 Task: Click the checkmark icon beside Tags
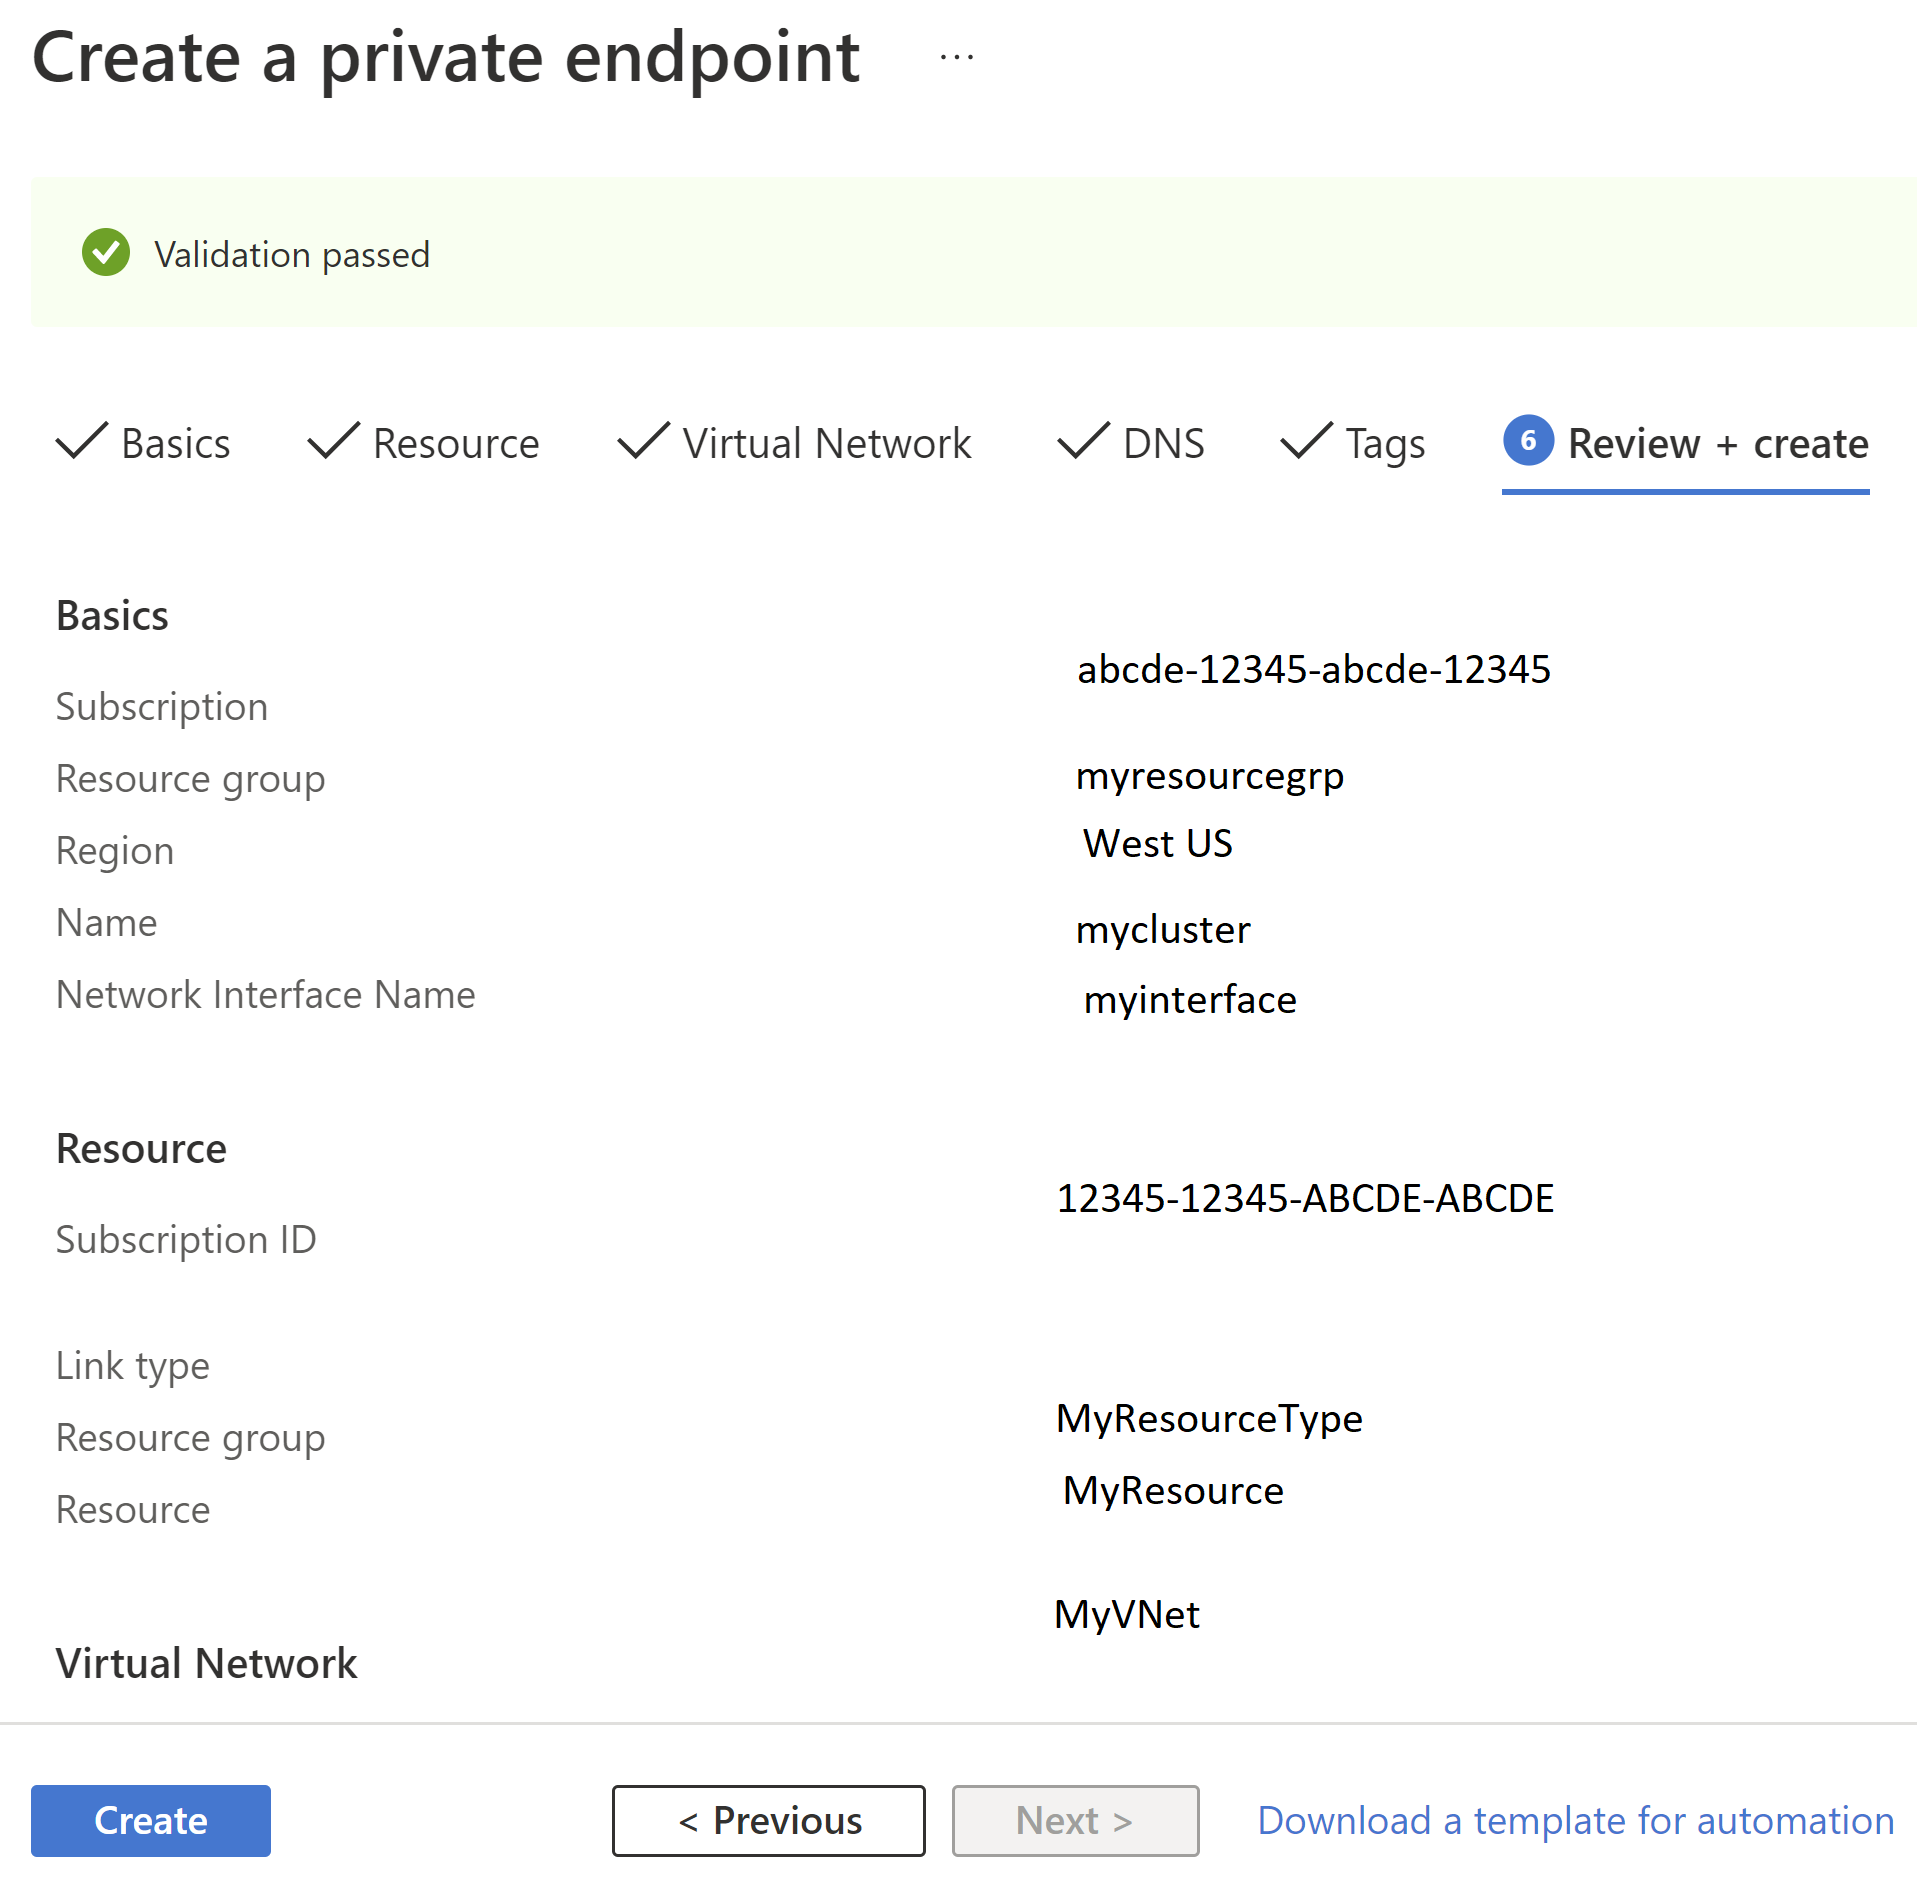[1305, 443]
